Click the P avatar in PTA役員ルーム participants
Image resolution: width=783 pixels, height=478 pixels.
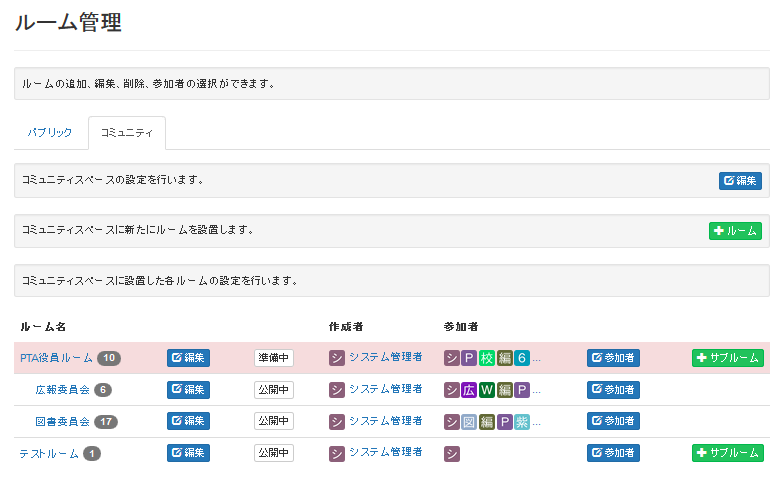469,358
